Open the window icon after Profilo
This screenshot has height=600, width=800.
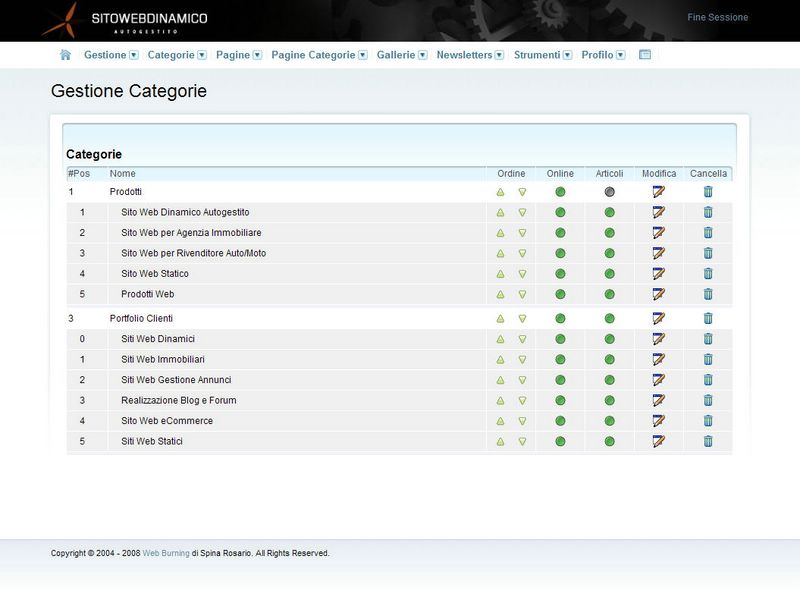tap(645, 55)
